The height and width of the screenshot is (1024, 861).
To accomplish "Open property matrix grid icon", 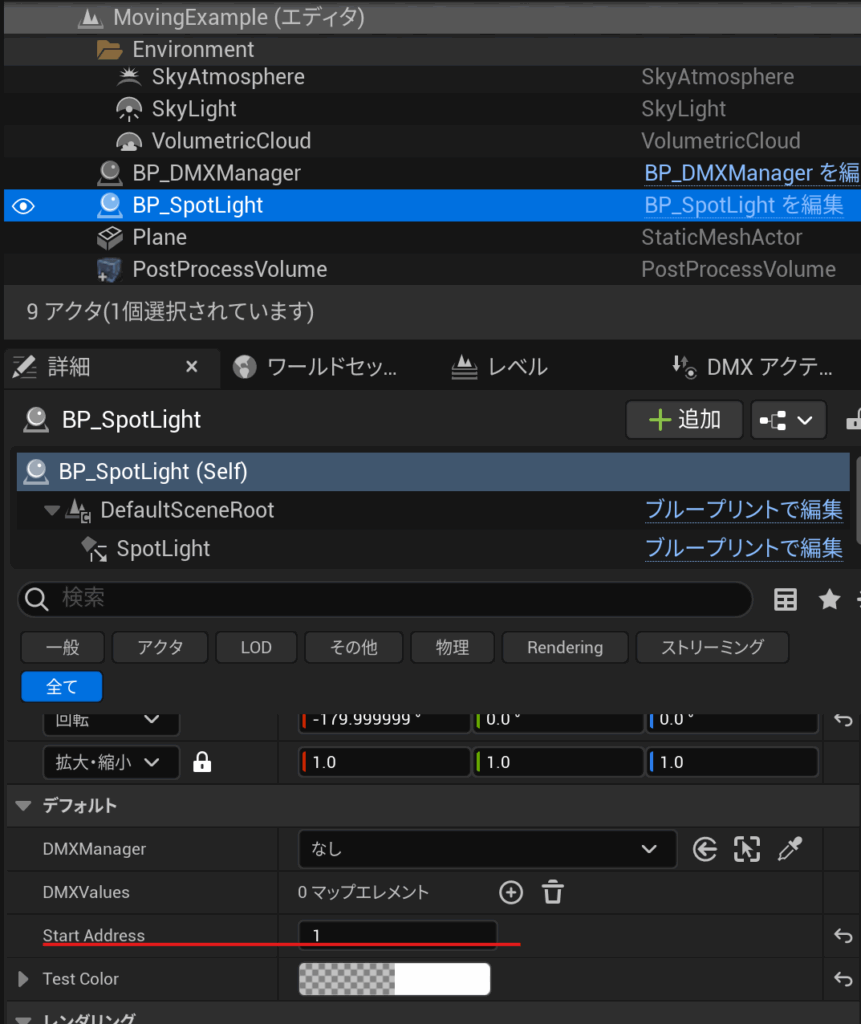I will click(785, 600).
